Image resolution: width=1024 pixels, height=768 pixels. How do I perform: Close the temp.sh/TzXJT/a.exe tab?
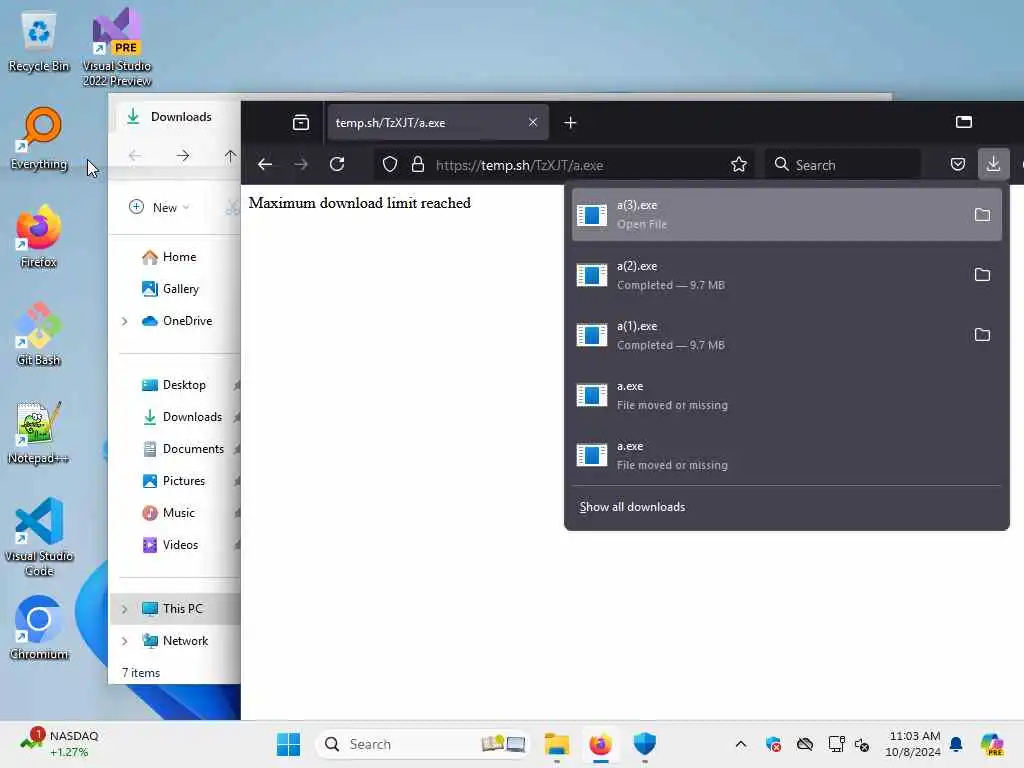coord(533,122)
